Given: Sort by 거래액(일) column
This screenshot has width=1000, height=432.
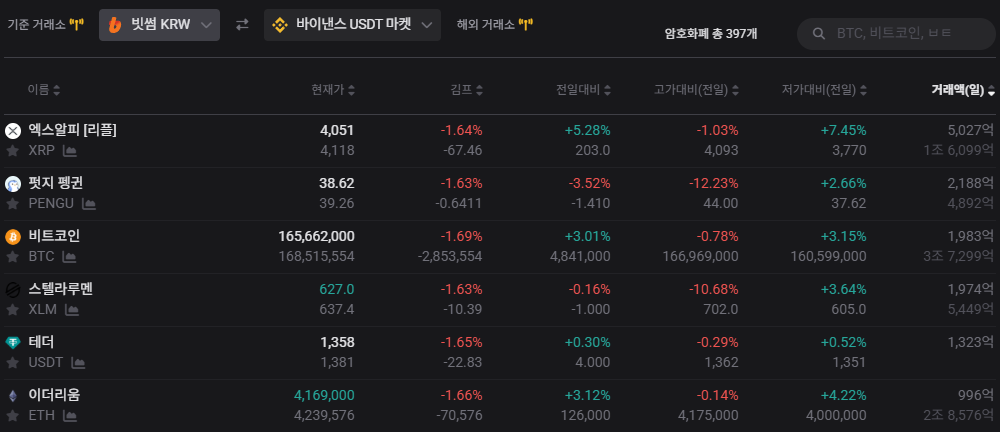Looking at the screenshot, I should pyautogui.click(x=963, y=90).
